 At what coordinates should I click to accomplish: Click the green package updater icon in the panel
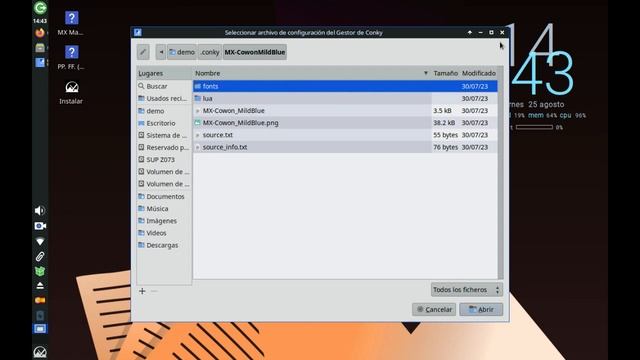(40, 271)
